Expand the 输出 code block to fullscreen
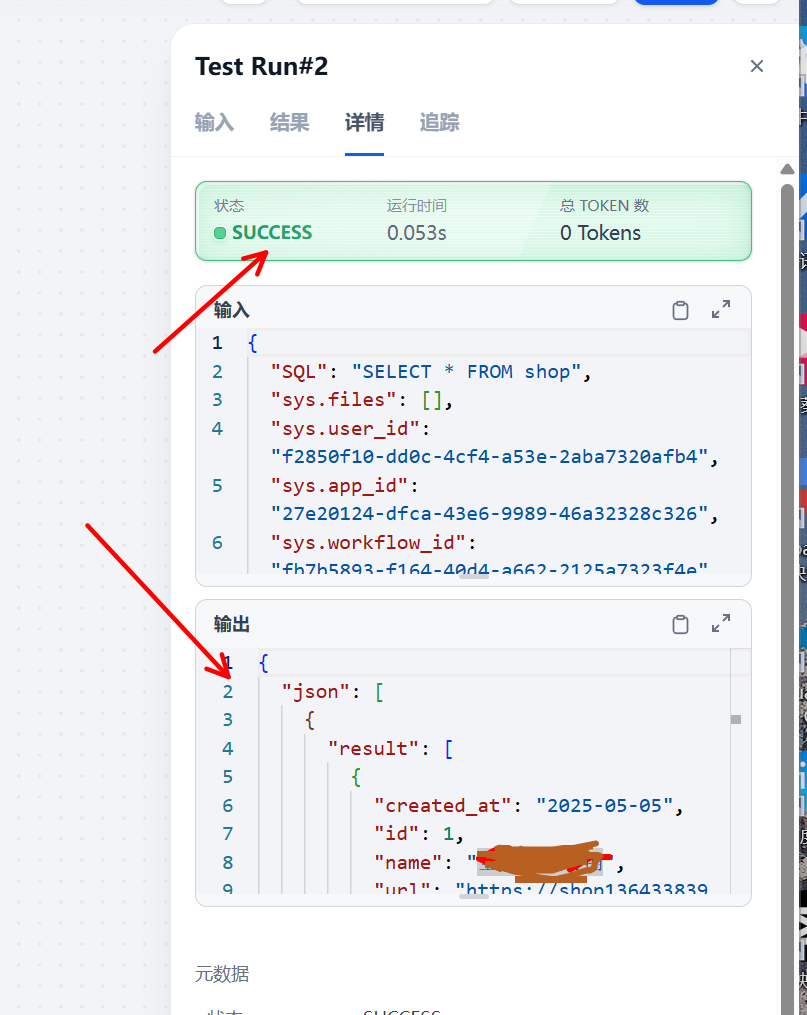 point(720,624)
